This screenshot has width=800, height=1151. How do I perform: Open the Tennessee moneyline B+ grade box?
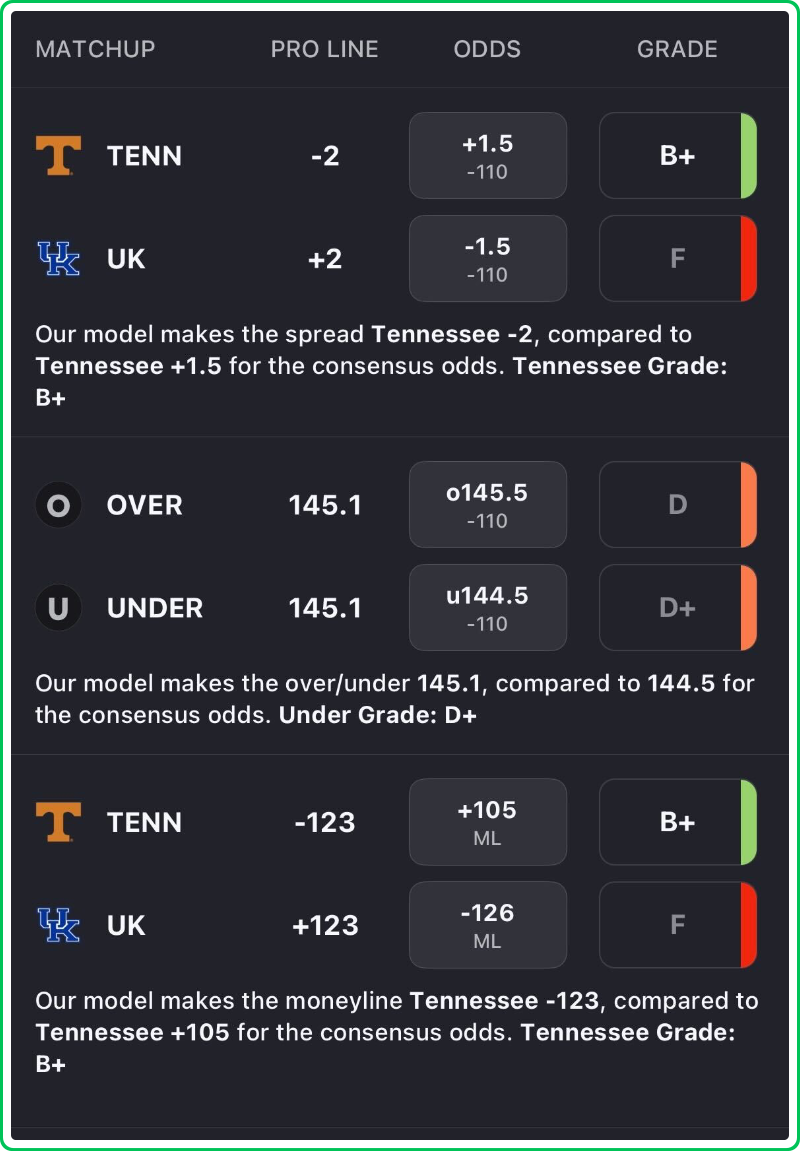click(x=677, y=822)
